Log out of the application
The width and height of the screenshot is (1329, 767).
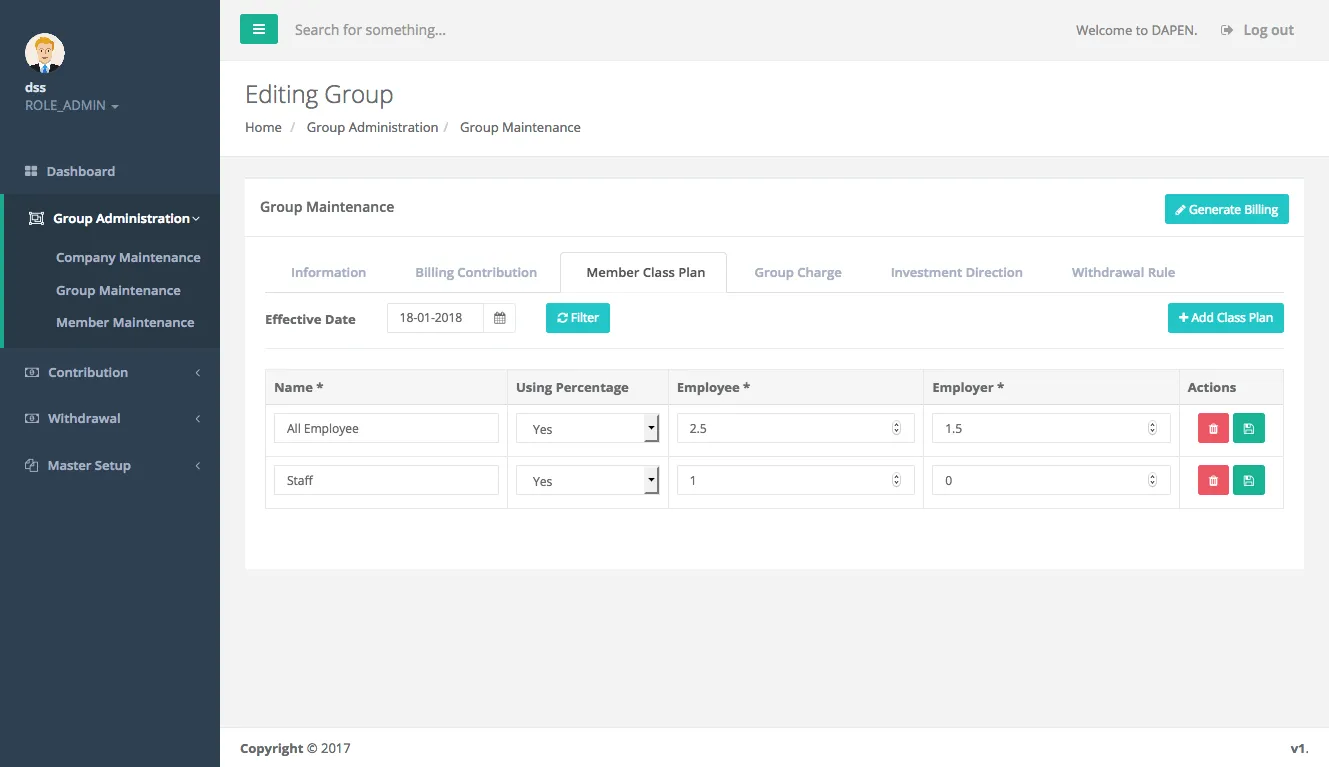click(x=1258, y=30)
